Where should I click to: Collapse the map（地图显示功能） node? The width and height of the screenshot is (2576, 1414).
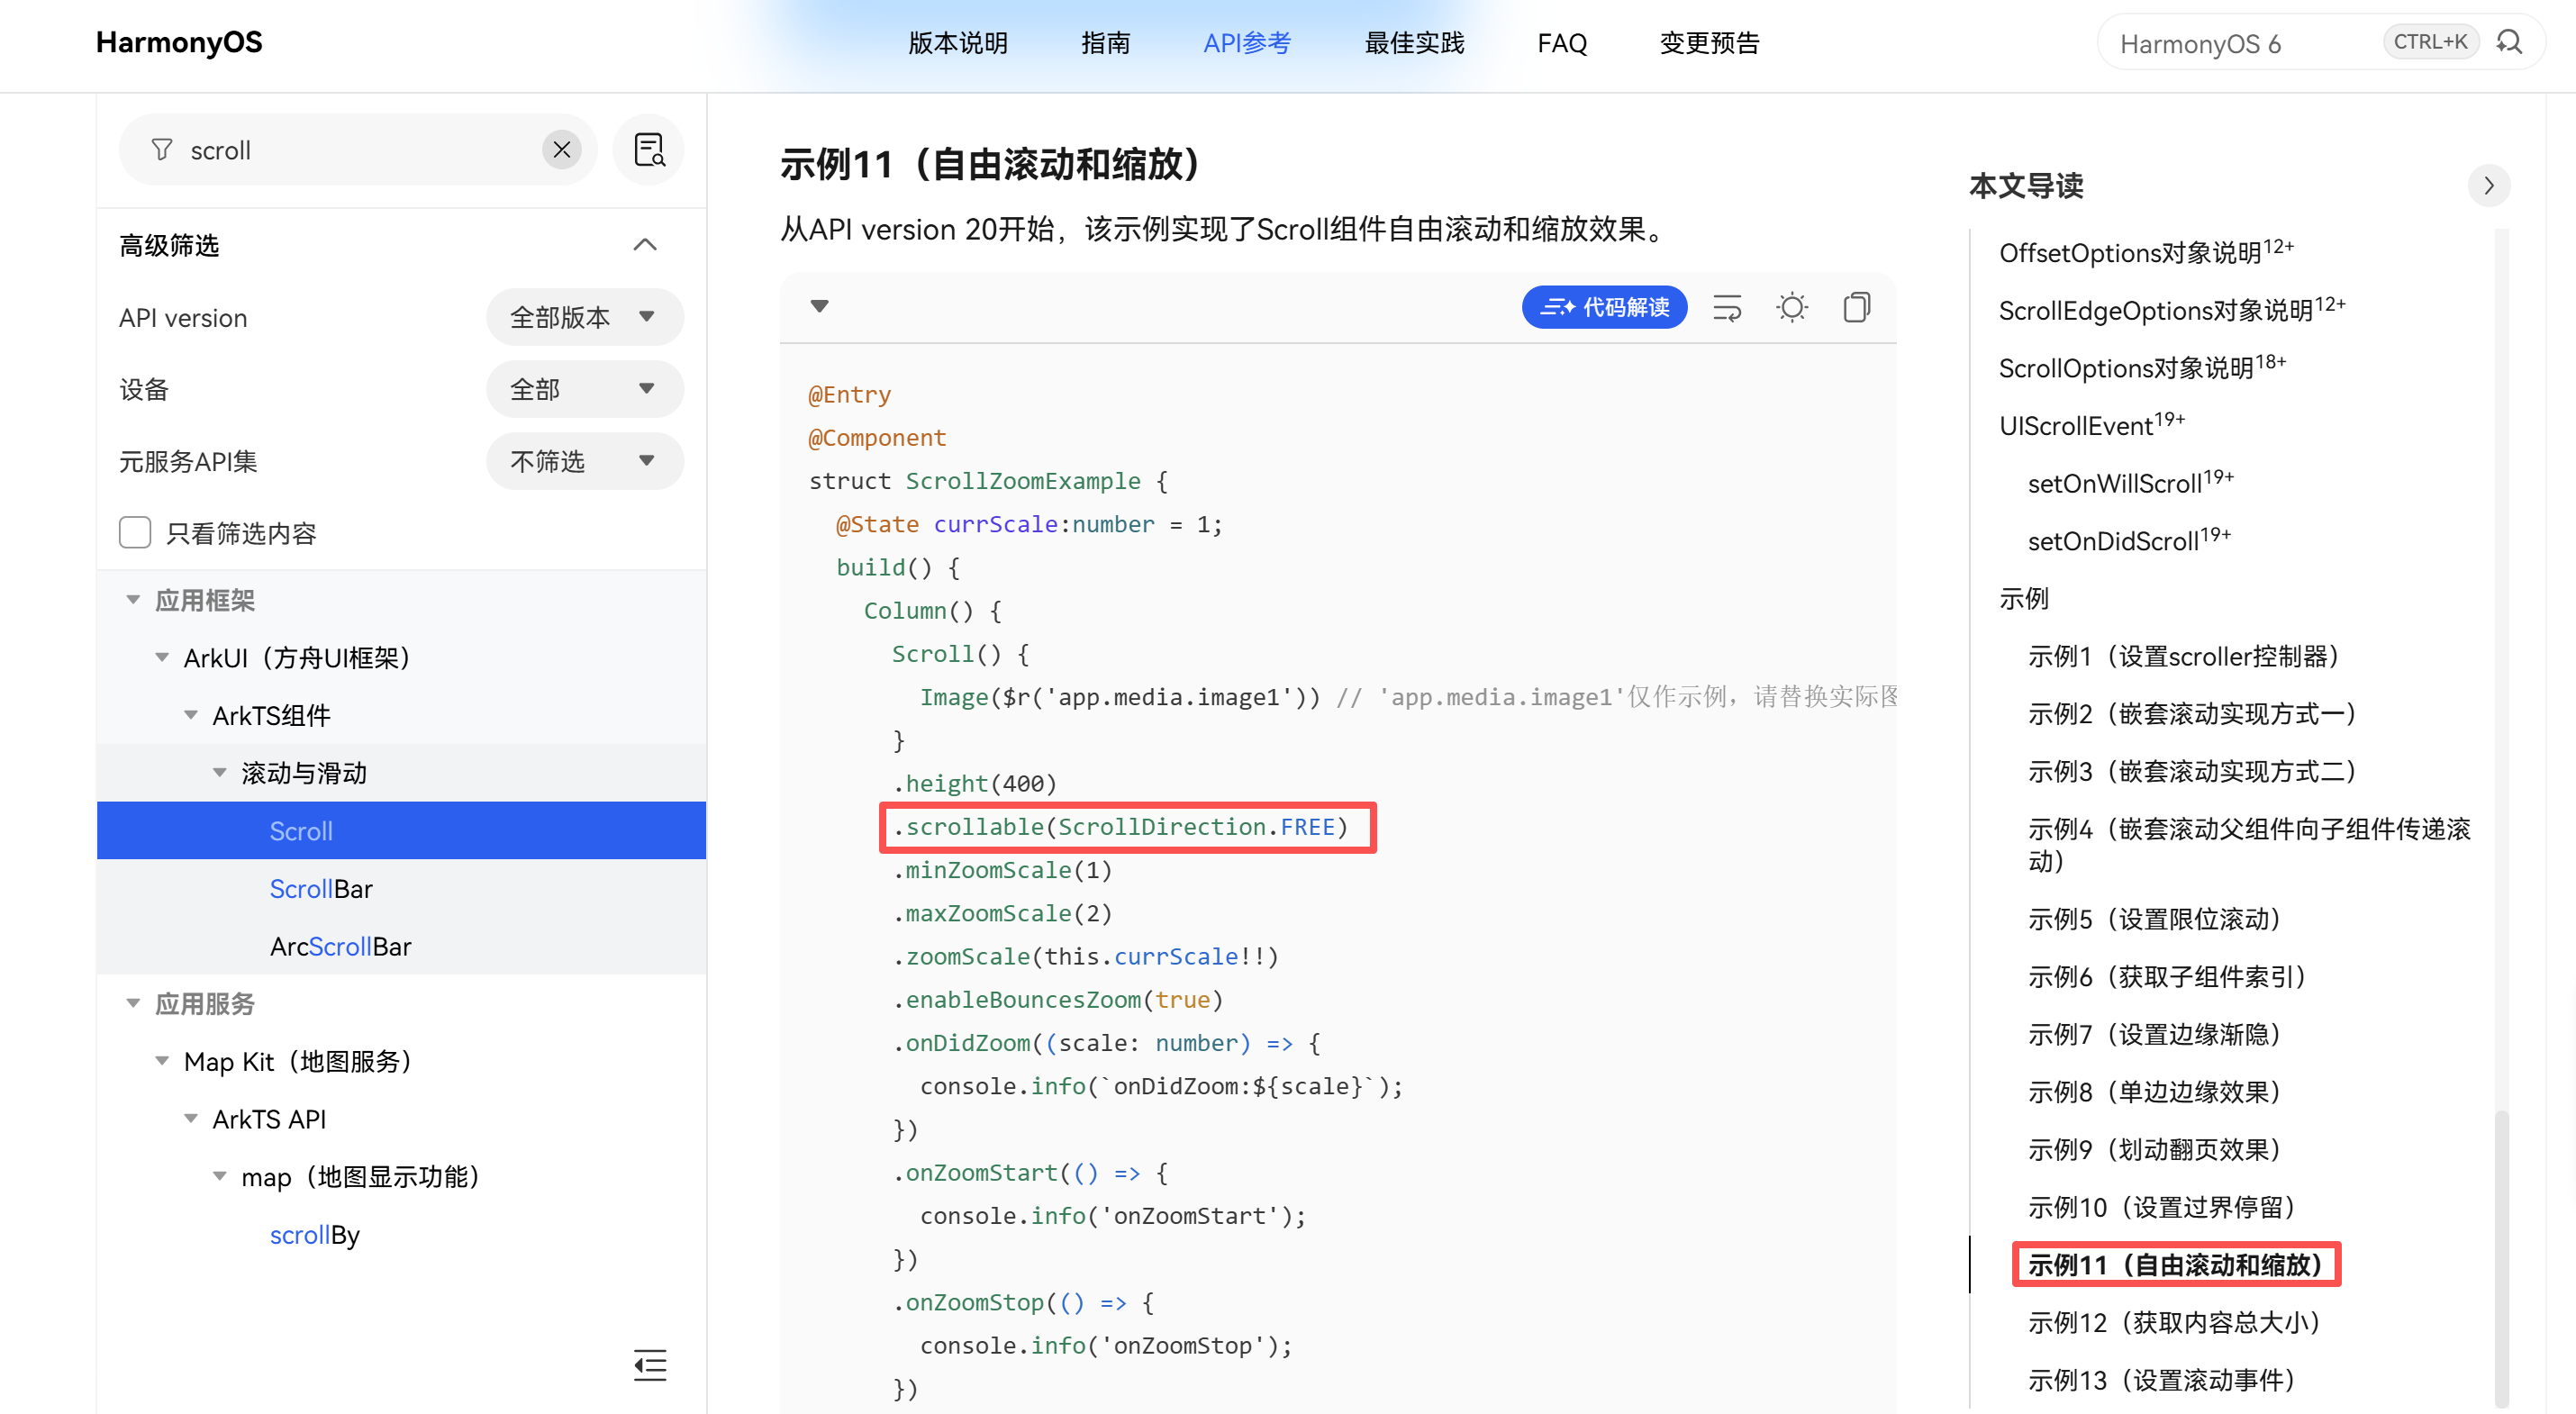(220, 1176)
